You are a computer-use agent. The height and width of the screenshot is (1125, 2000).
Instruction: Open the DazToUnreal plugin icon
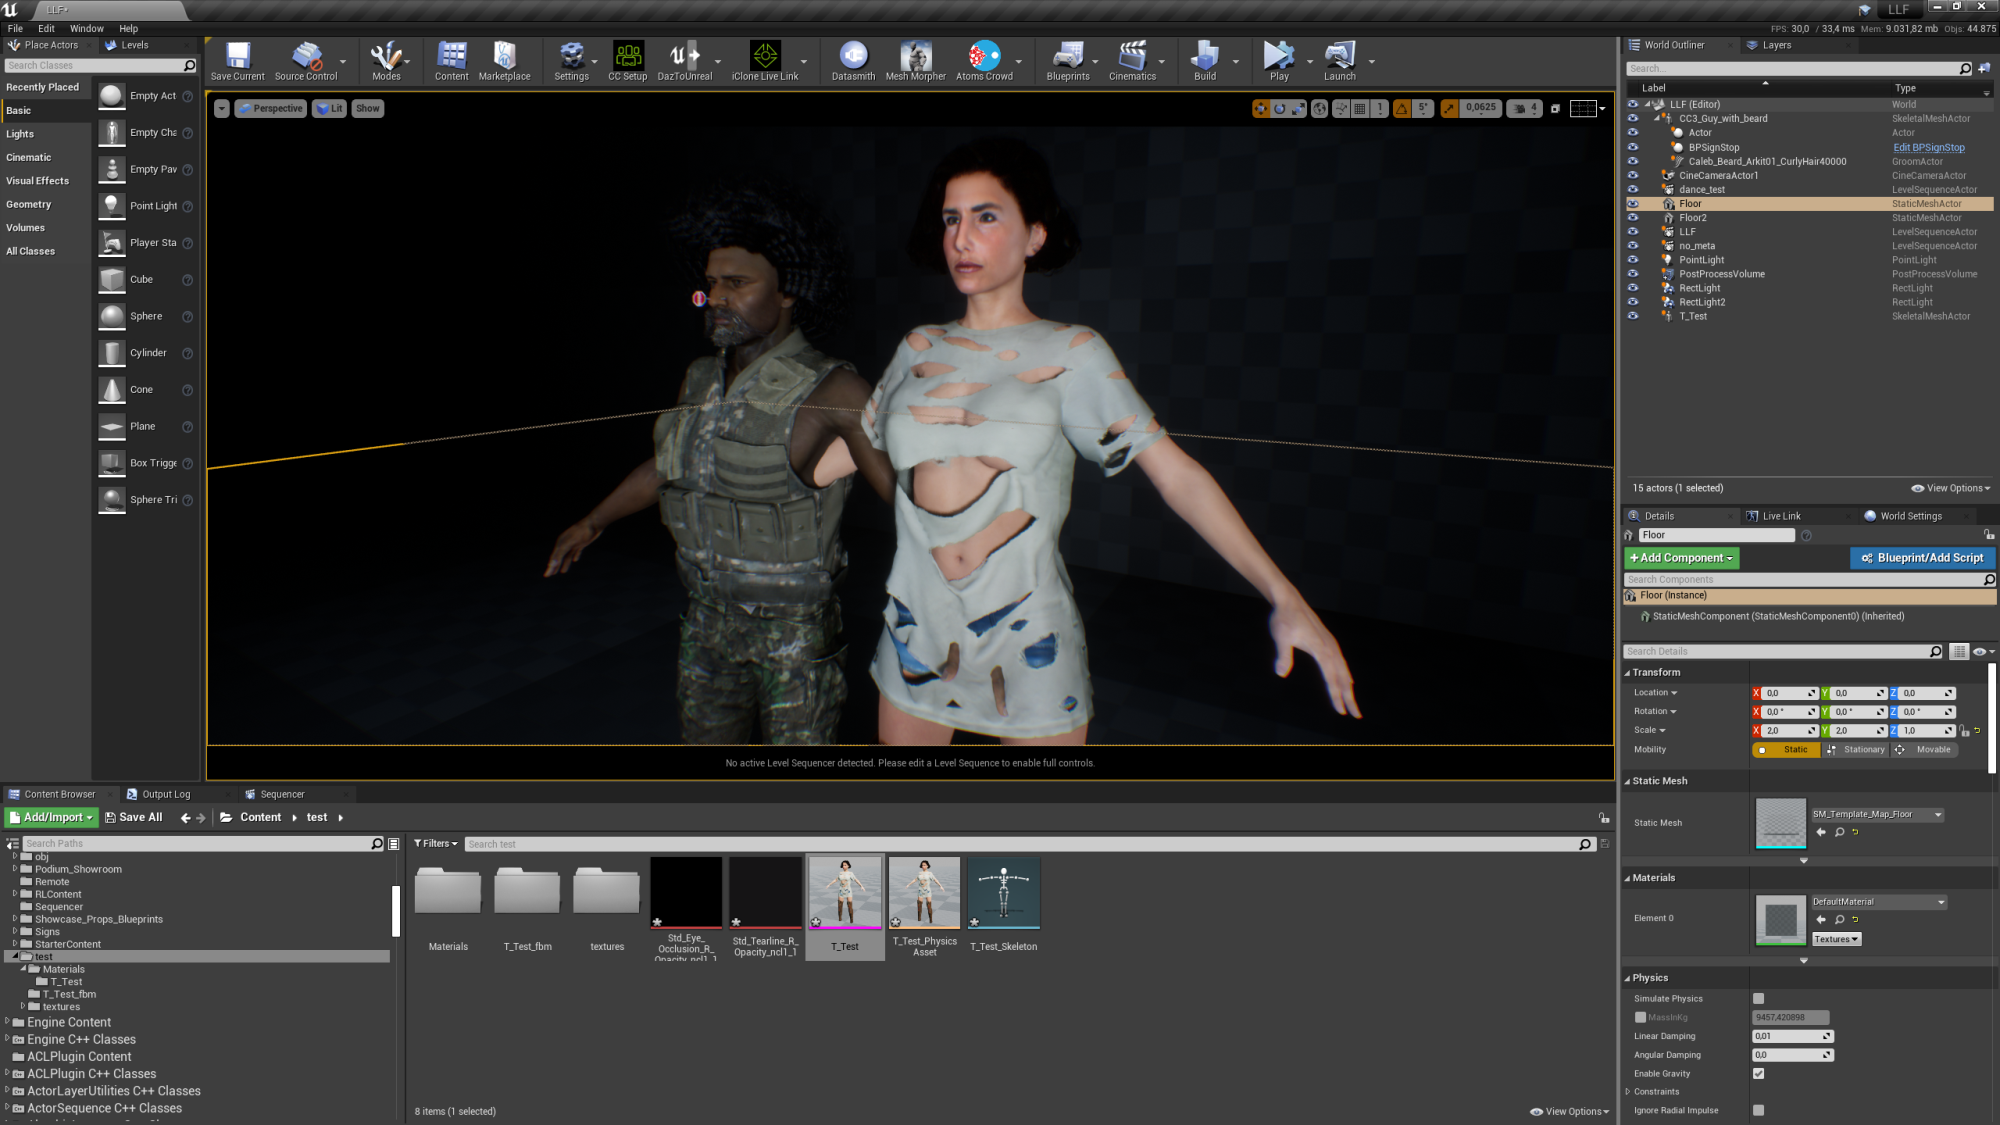click(x=685, y=61)
